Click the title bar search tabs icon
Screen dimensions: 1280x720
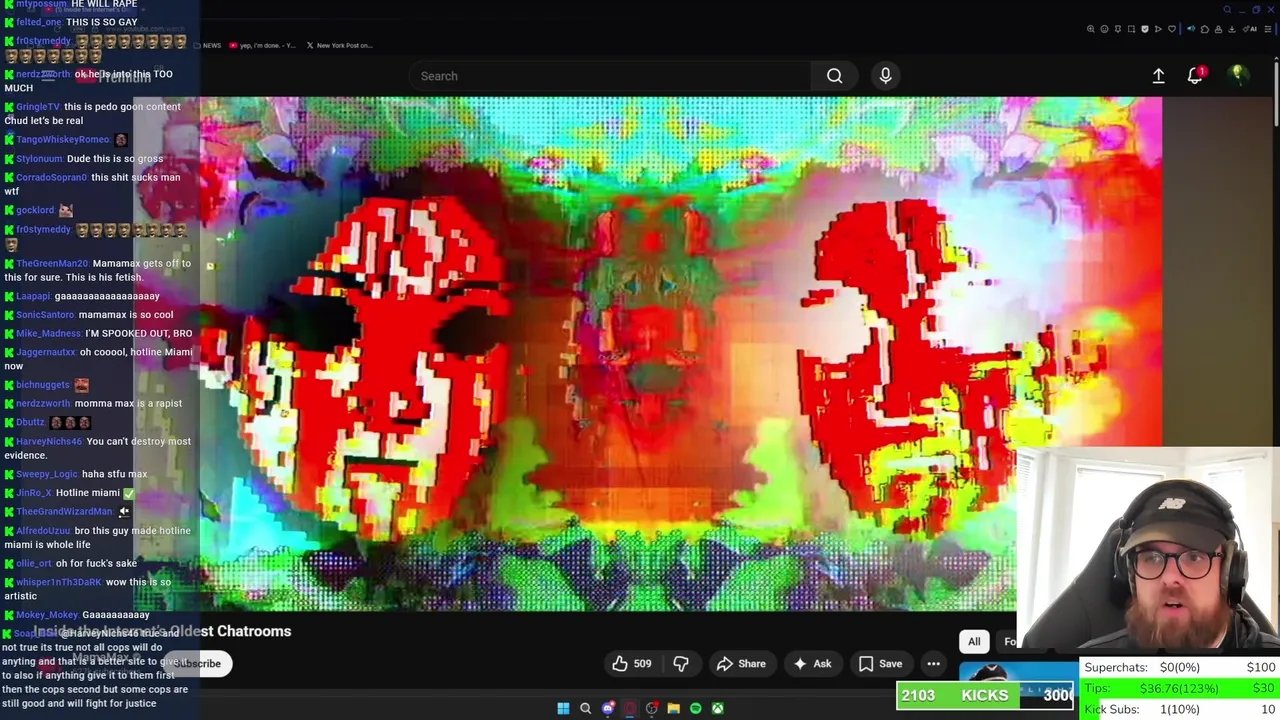(x=1227, y=10)
